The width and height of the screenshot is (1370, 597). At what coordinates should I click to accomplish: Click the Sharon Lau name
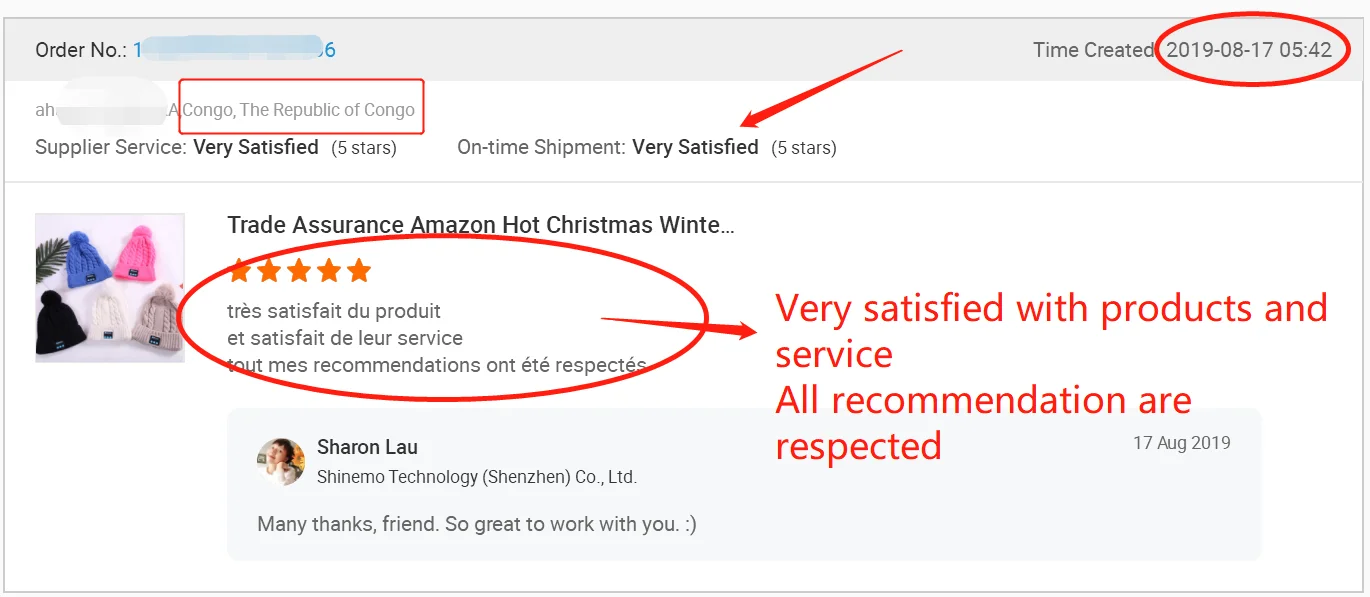tap(367, 447)
